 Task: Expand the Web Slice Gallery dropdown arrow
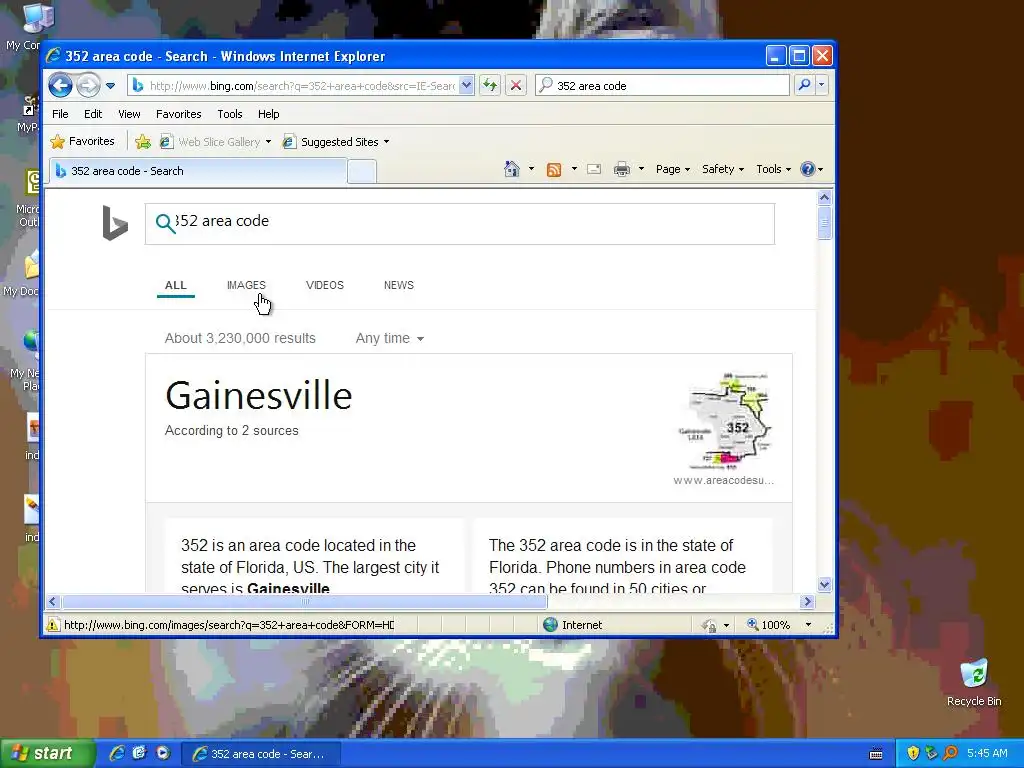(x=268, y=142)
